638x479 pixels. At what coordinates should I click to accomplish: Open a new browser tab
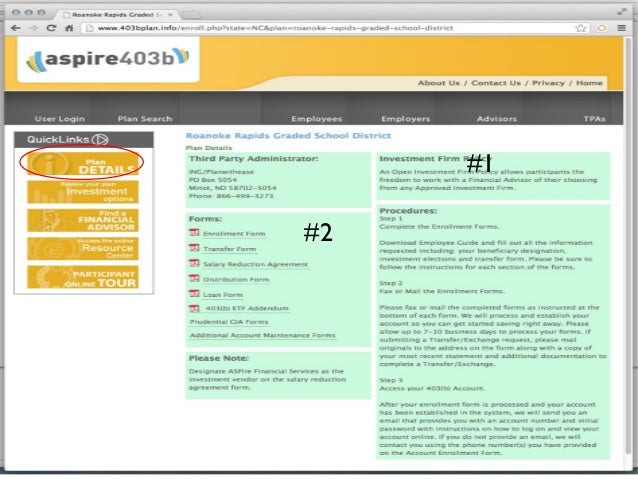(x=190, y=15)
